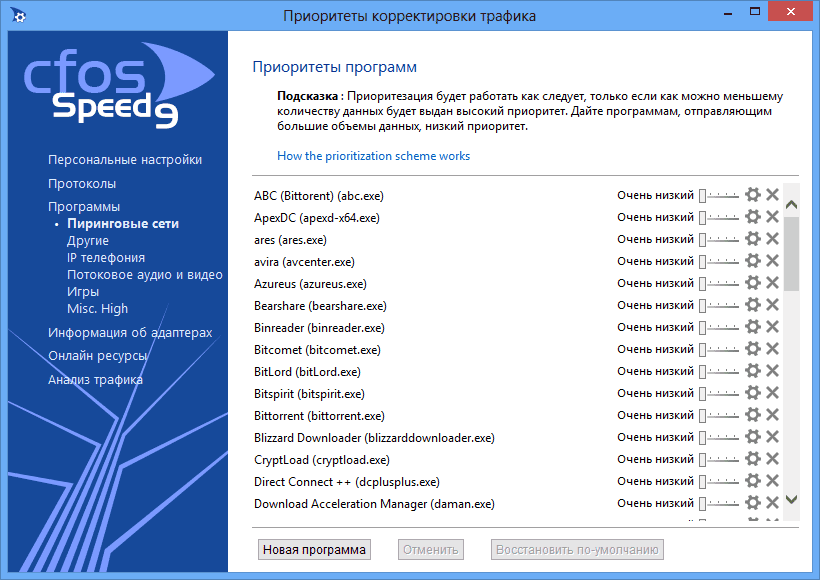Screen dimensions: 820x580
Task: Remove Download Acceleration Manager entry
Action: (772, 503)
